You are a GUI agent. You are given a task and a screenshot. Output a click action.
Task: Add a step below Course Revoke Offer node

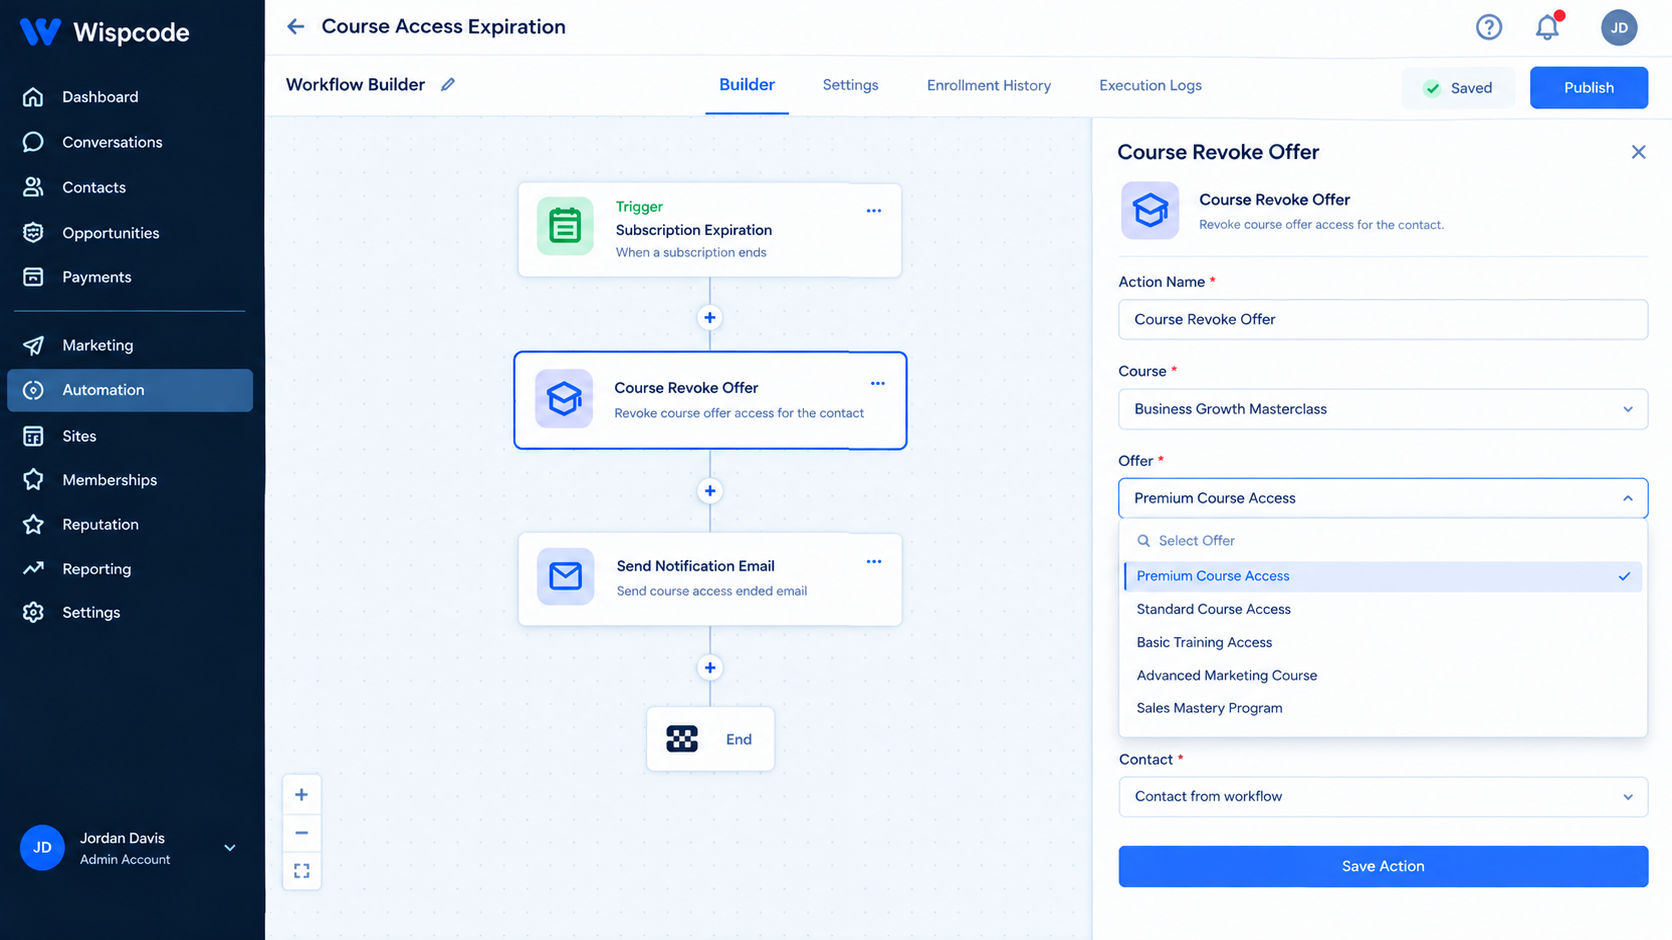pos(709,491)
